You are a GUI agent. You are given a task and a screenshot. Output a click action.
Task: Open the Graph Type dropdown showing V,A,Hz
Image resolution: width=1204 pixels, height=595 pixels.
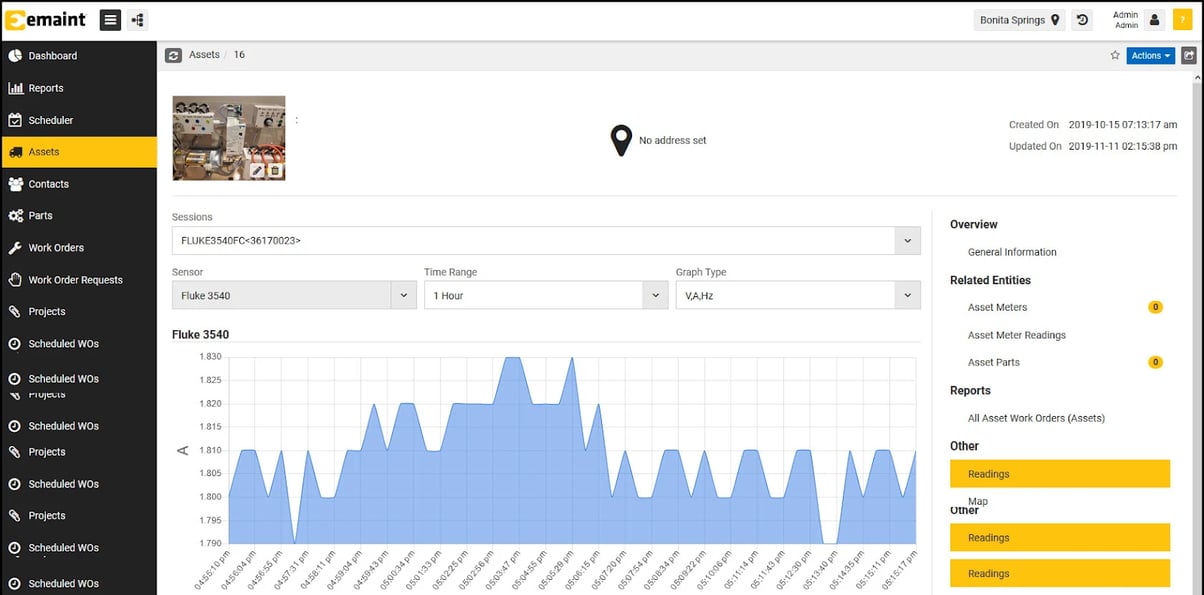tap(907, 294)
